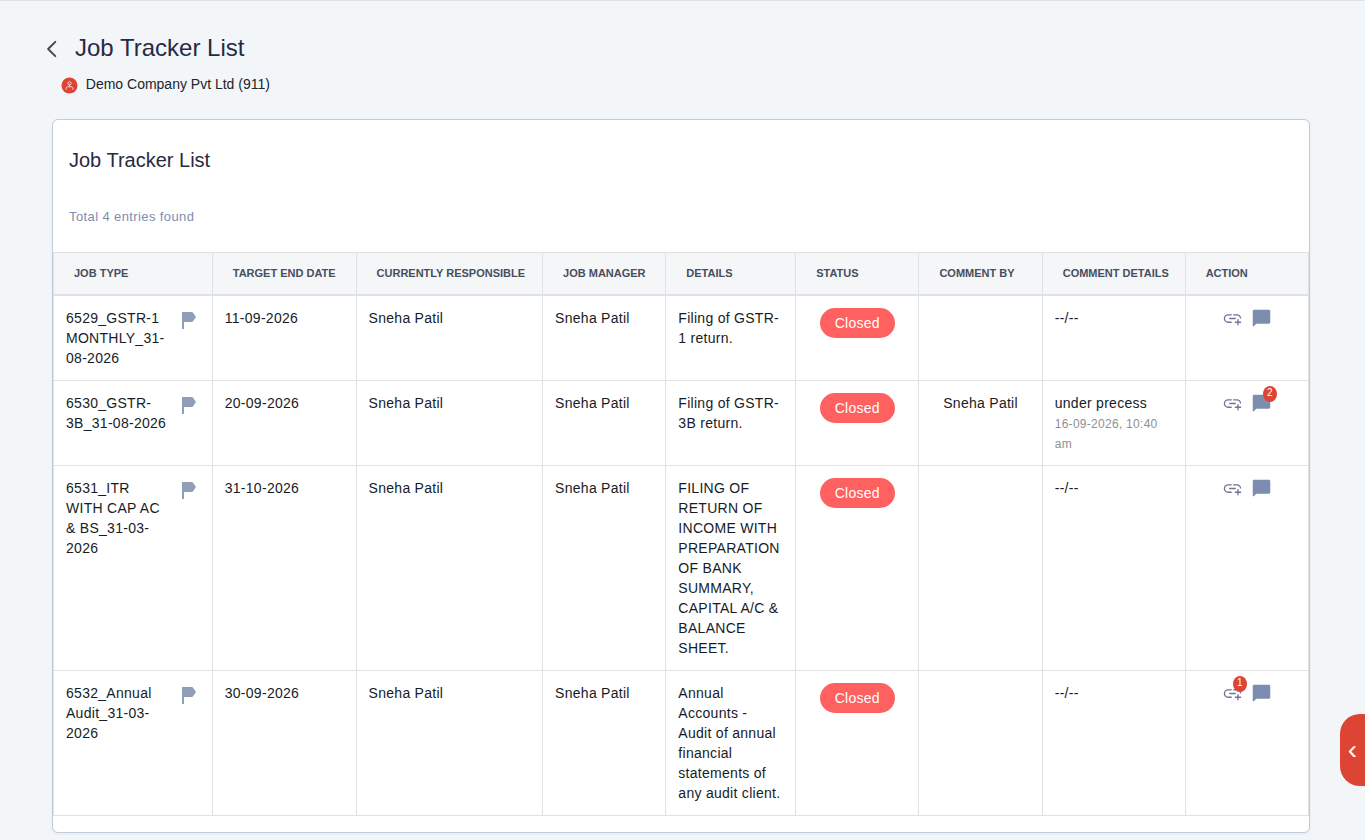Screen dimensions: 1365x840
Task: Click job name 6529_GSTR-1 MONTHLY_31-08-2026
Action: coord(116,338)
